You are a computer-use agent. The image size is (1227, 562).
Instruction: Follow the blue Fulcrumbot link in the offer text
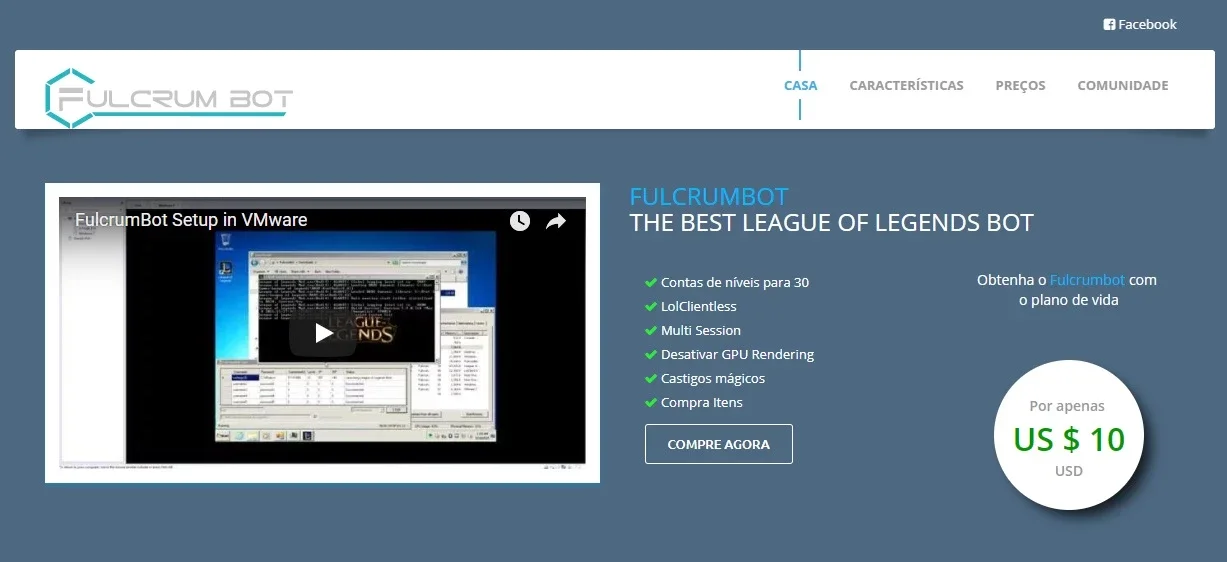(1087, 280)
